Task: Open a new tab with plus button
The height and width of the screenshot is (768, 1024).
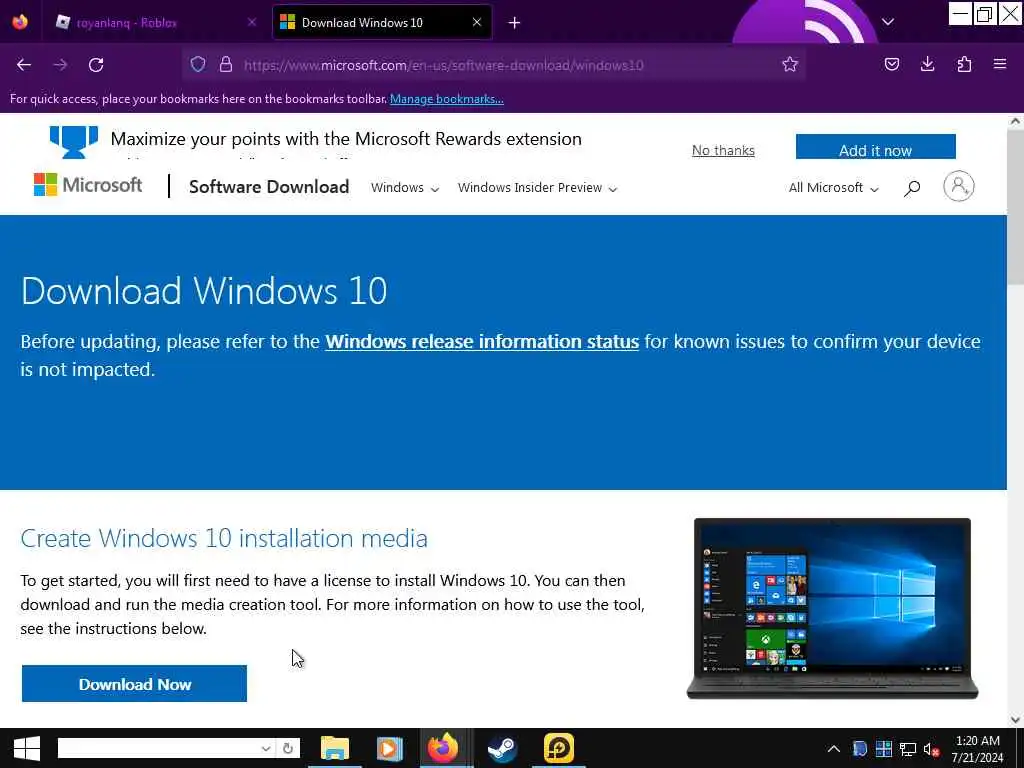Action: tap(515, 23)
